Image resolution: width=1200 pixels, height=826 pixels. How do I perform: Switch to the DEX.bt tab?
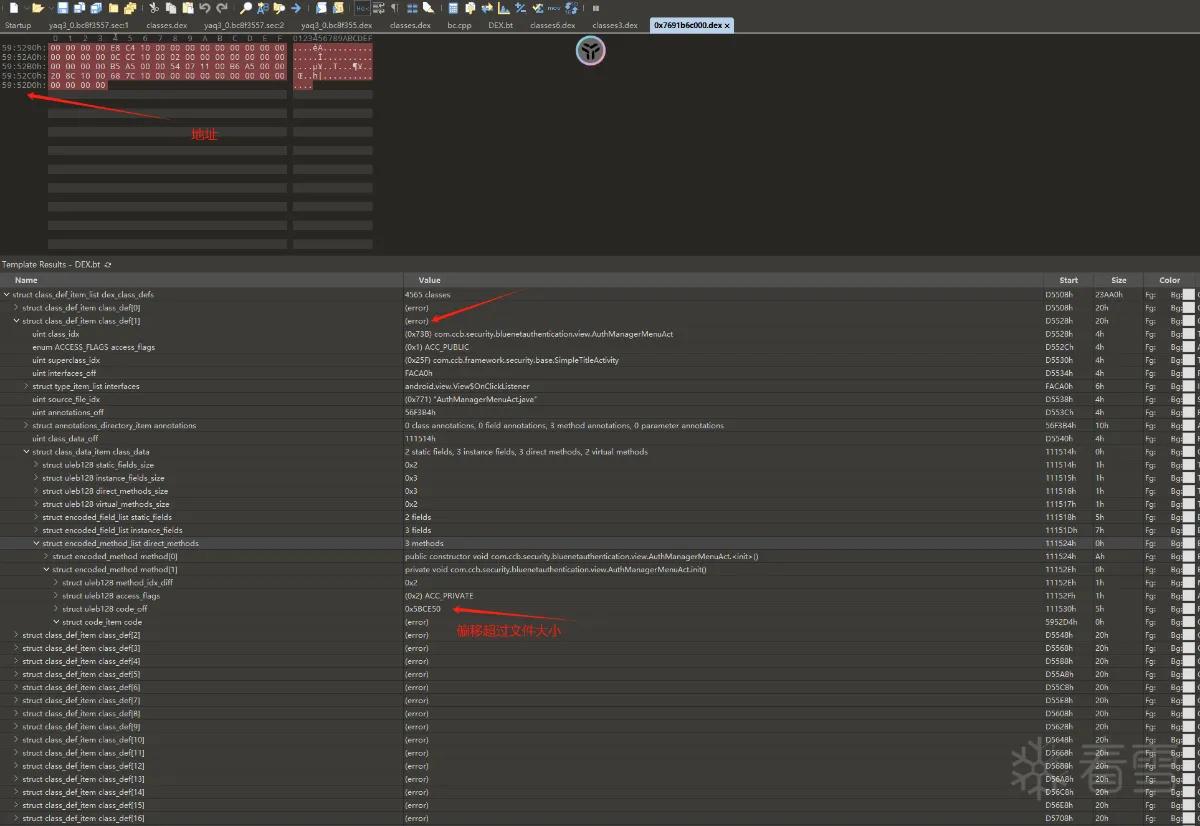point(501,25)
